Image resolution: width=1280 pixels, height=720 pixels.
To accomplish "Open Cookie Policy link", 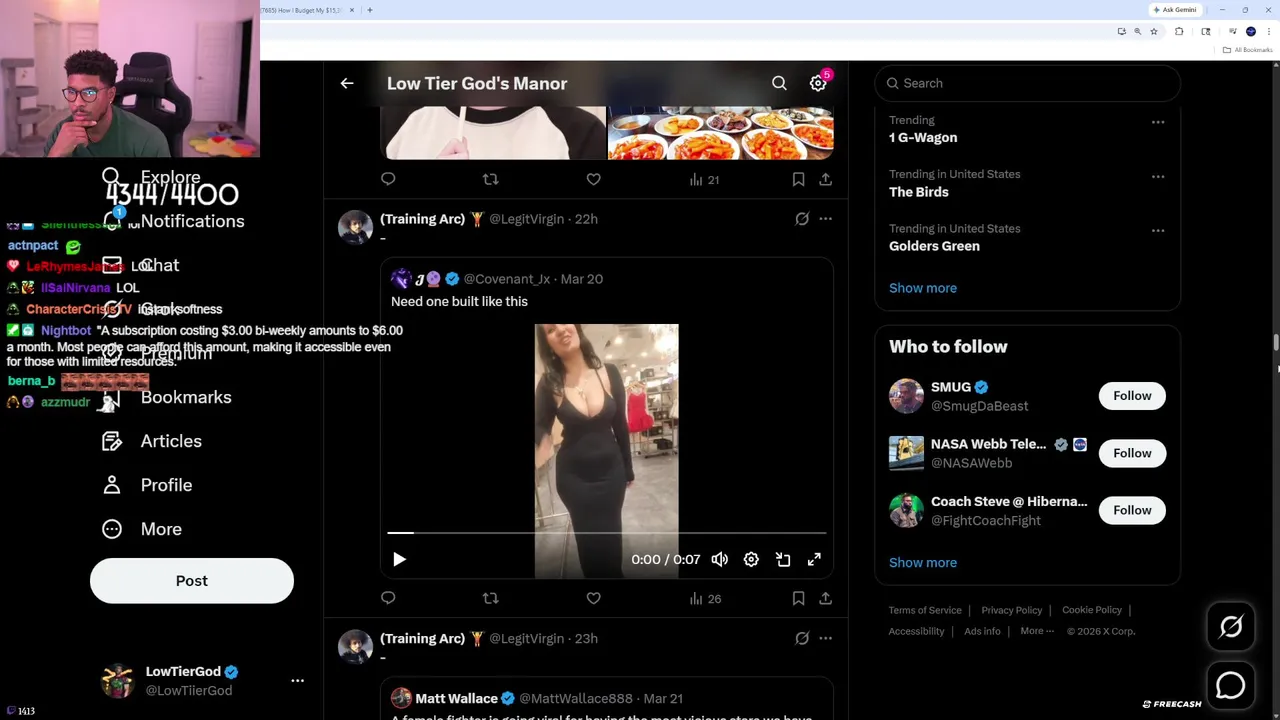I will [1092, 610].
